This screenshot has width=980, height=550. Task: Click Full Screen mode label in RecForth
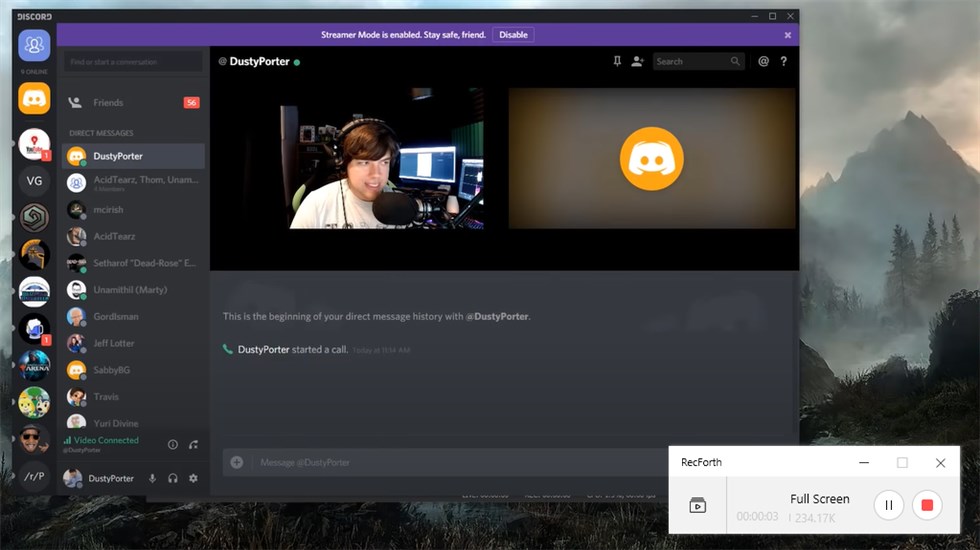coord(819,499)
